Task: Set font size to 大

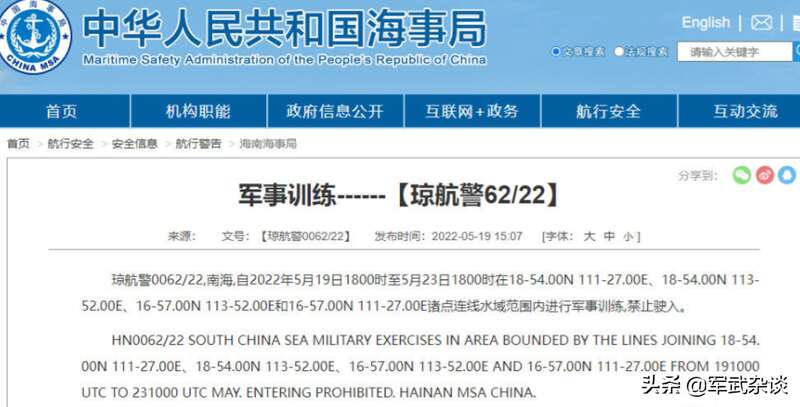Action: [x=589, y=236]
